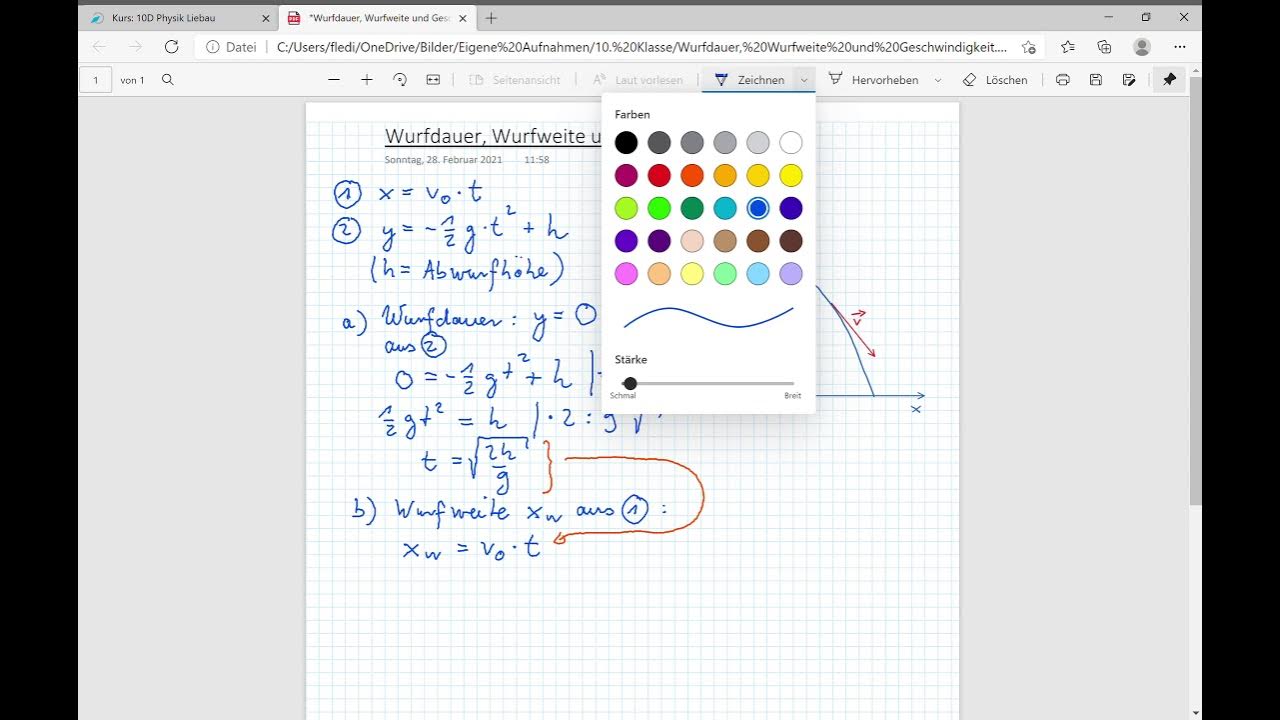This screenshot has width=1280, height=720.
Task: Open the Favorites list icon
Action: [1067, 47]
